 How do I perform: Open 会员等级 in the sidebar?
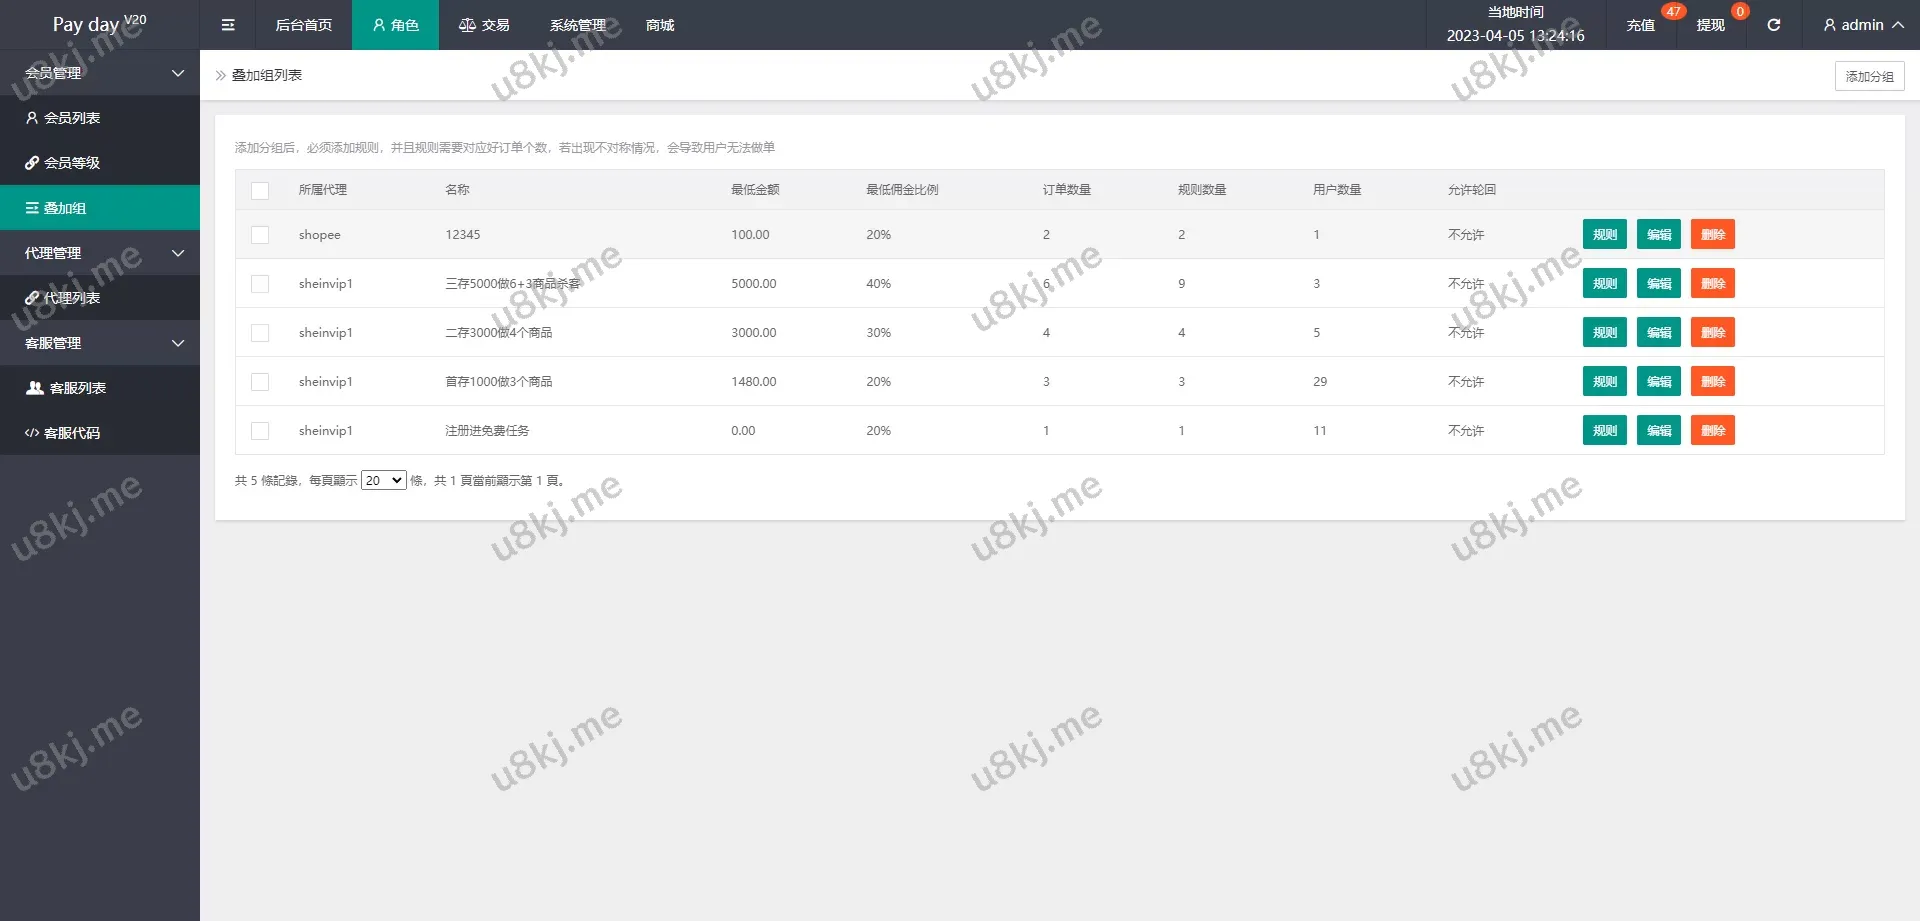point(63,163)
